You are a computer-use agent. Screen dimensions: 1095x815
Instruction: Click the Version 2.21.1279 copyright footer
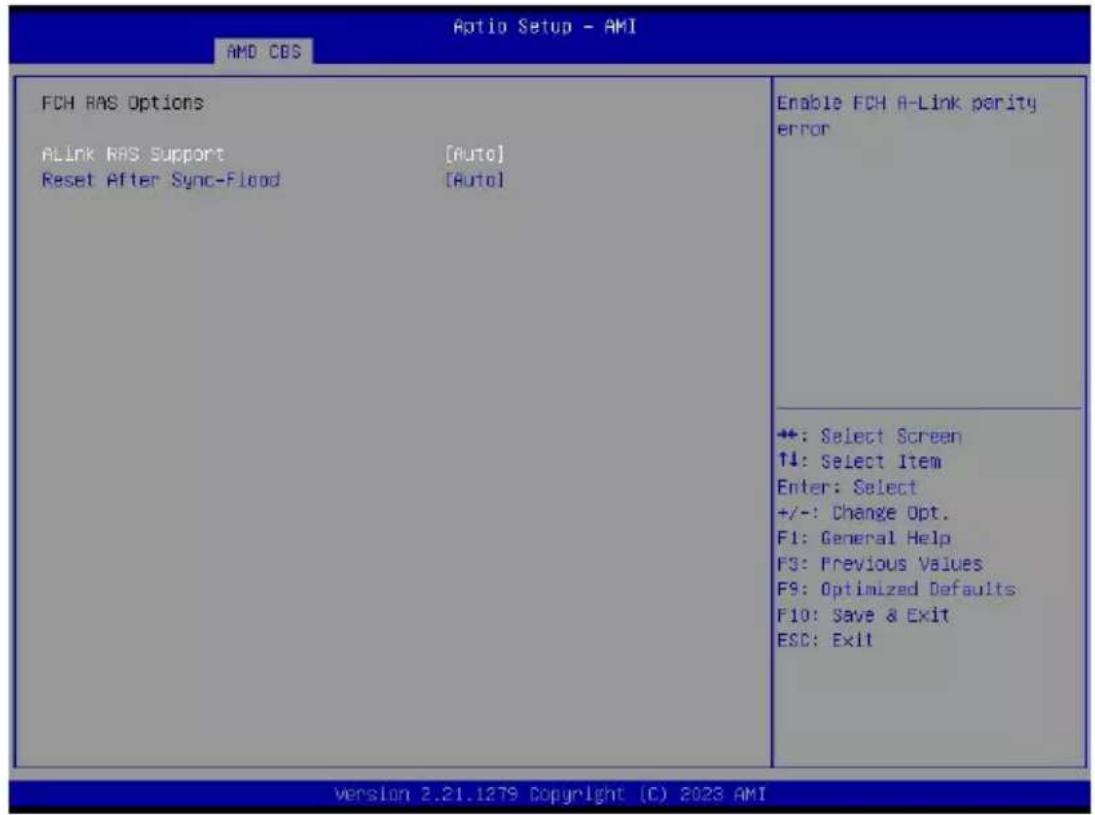[x=550, y=795]
